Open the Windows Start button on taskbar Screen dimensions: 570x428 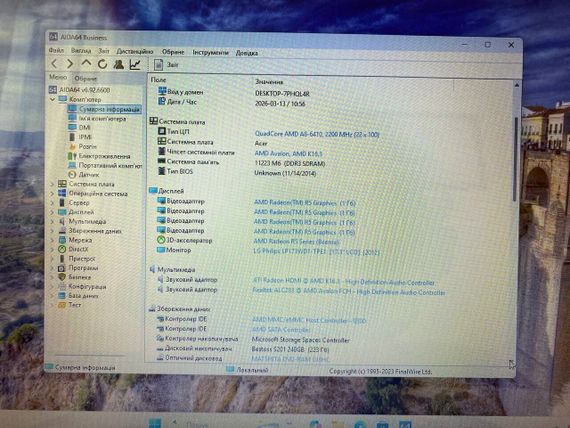tap(155, 423)
